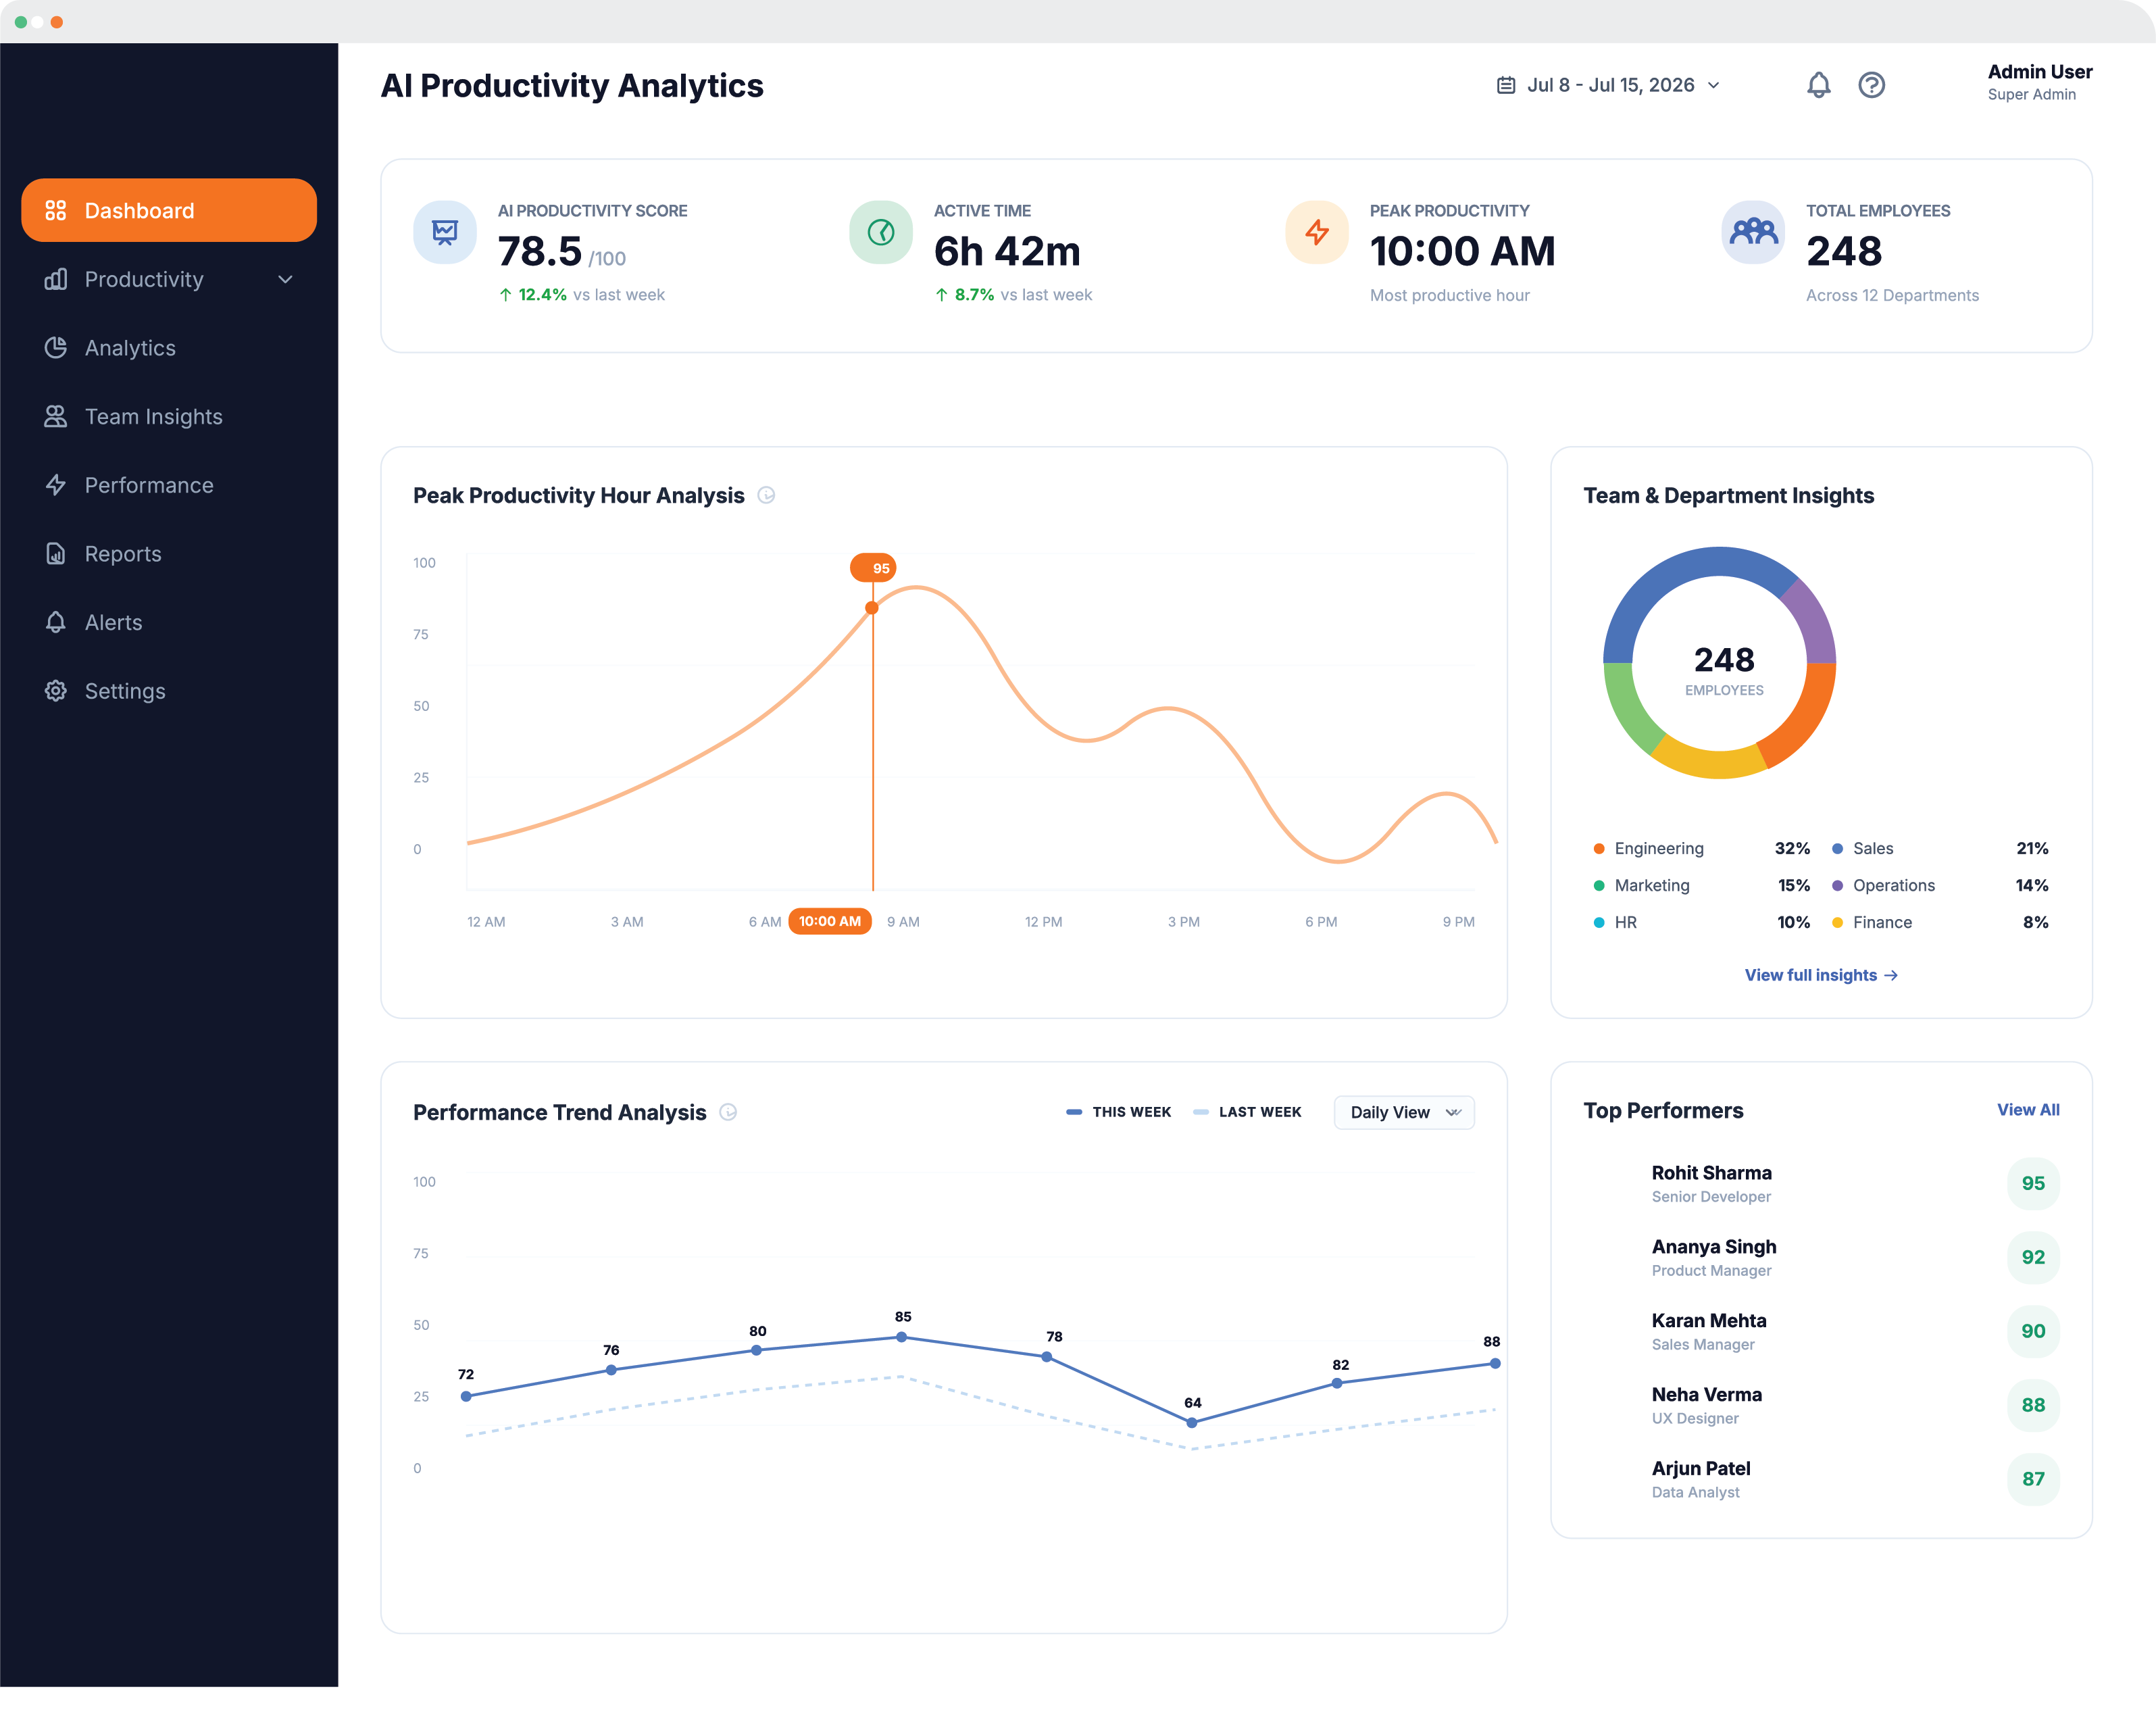Open the help question mark icon

click(x=1872, y=85)
